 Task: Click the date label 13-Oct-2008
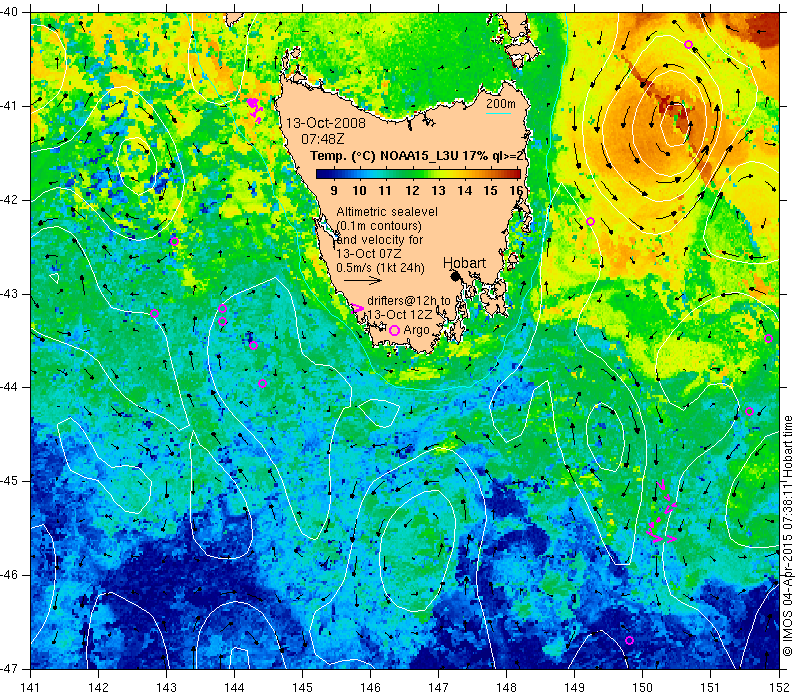click(326, 123)
